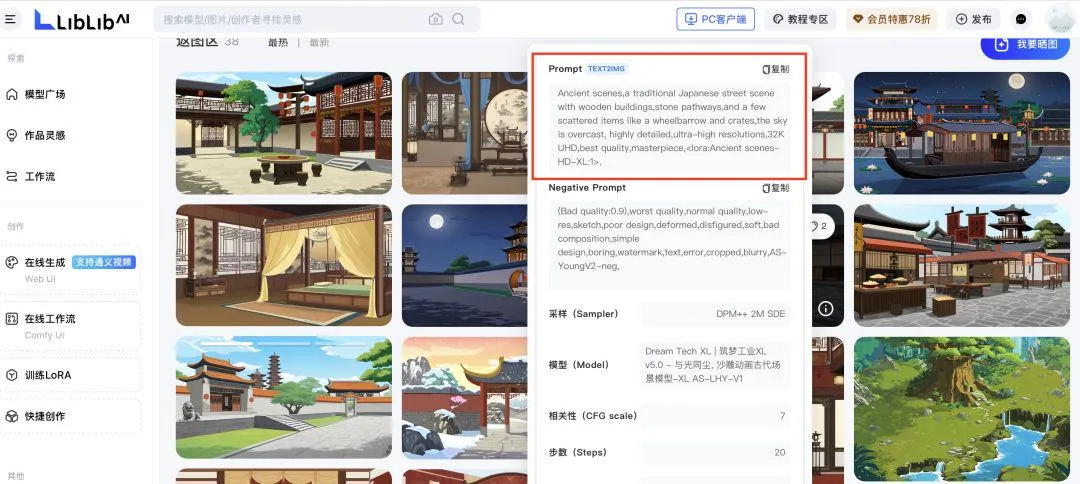This screenshot has width=1080, height=484.
Task: Click the Prompt text box content
Action: (669, 127)
